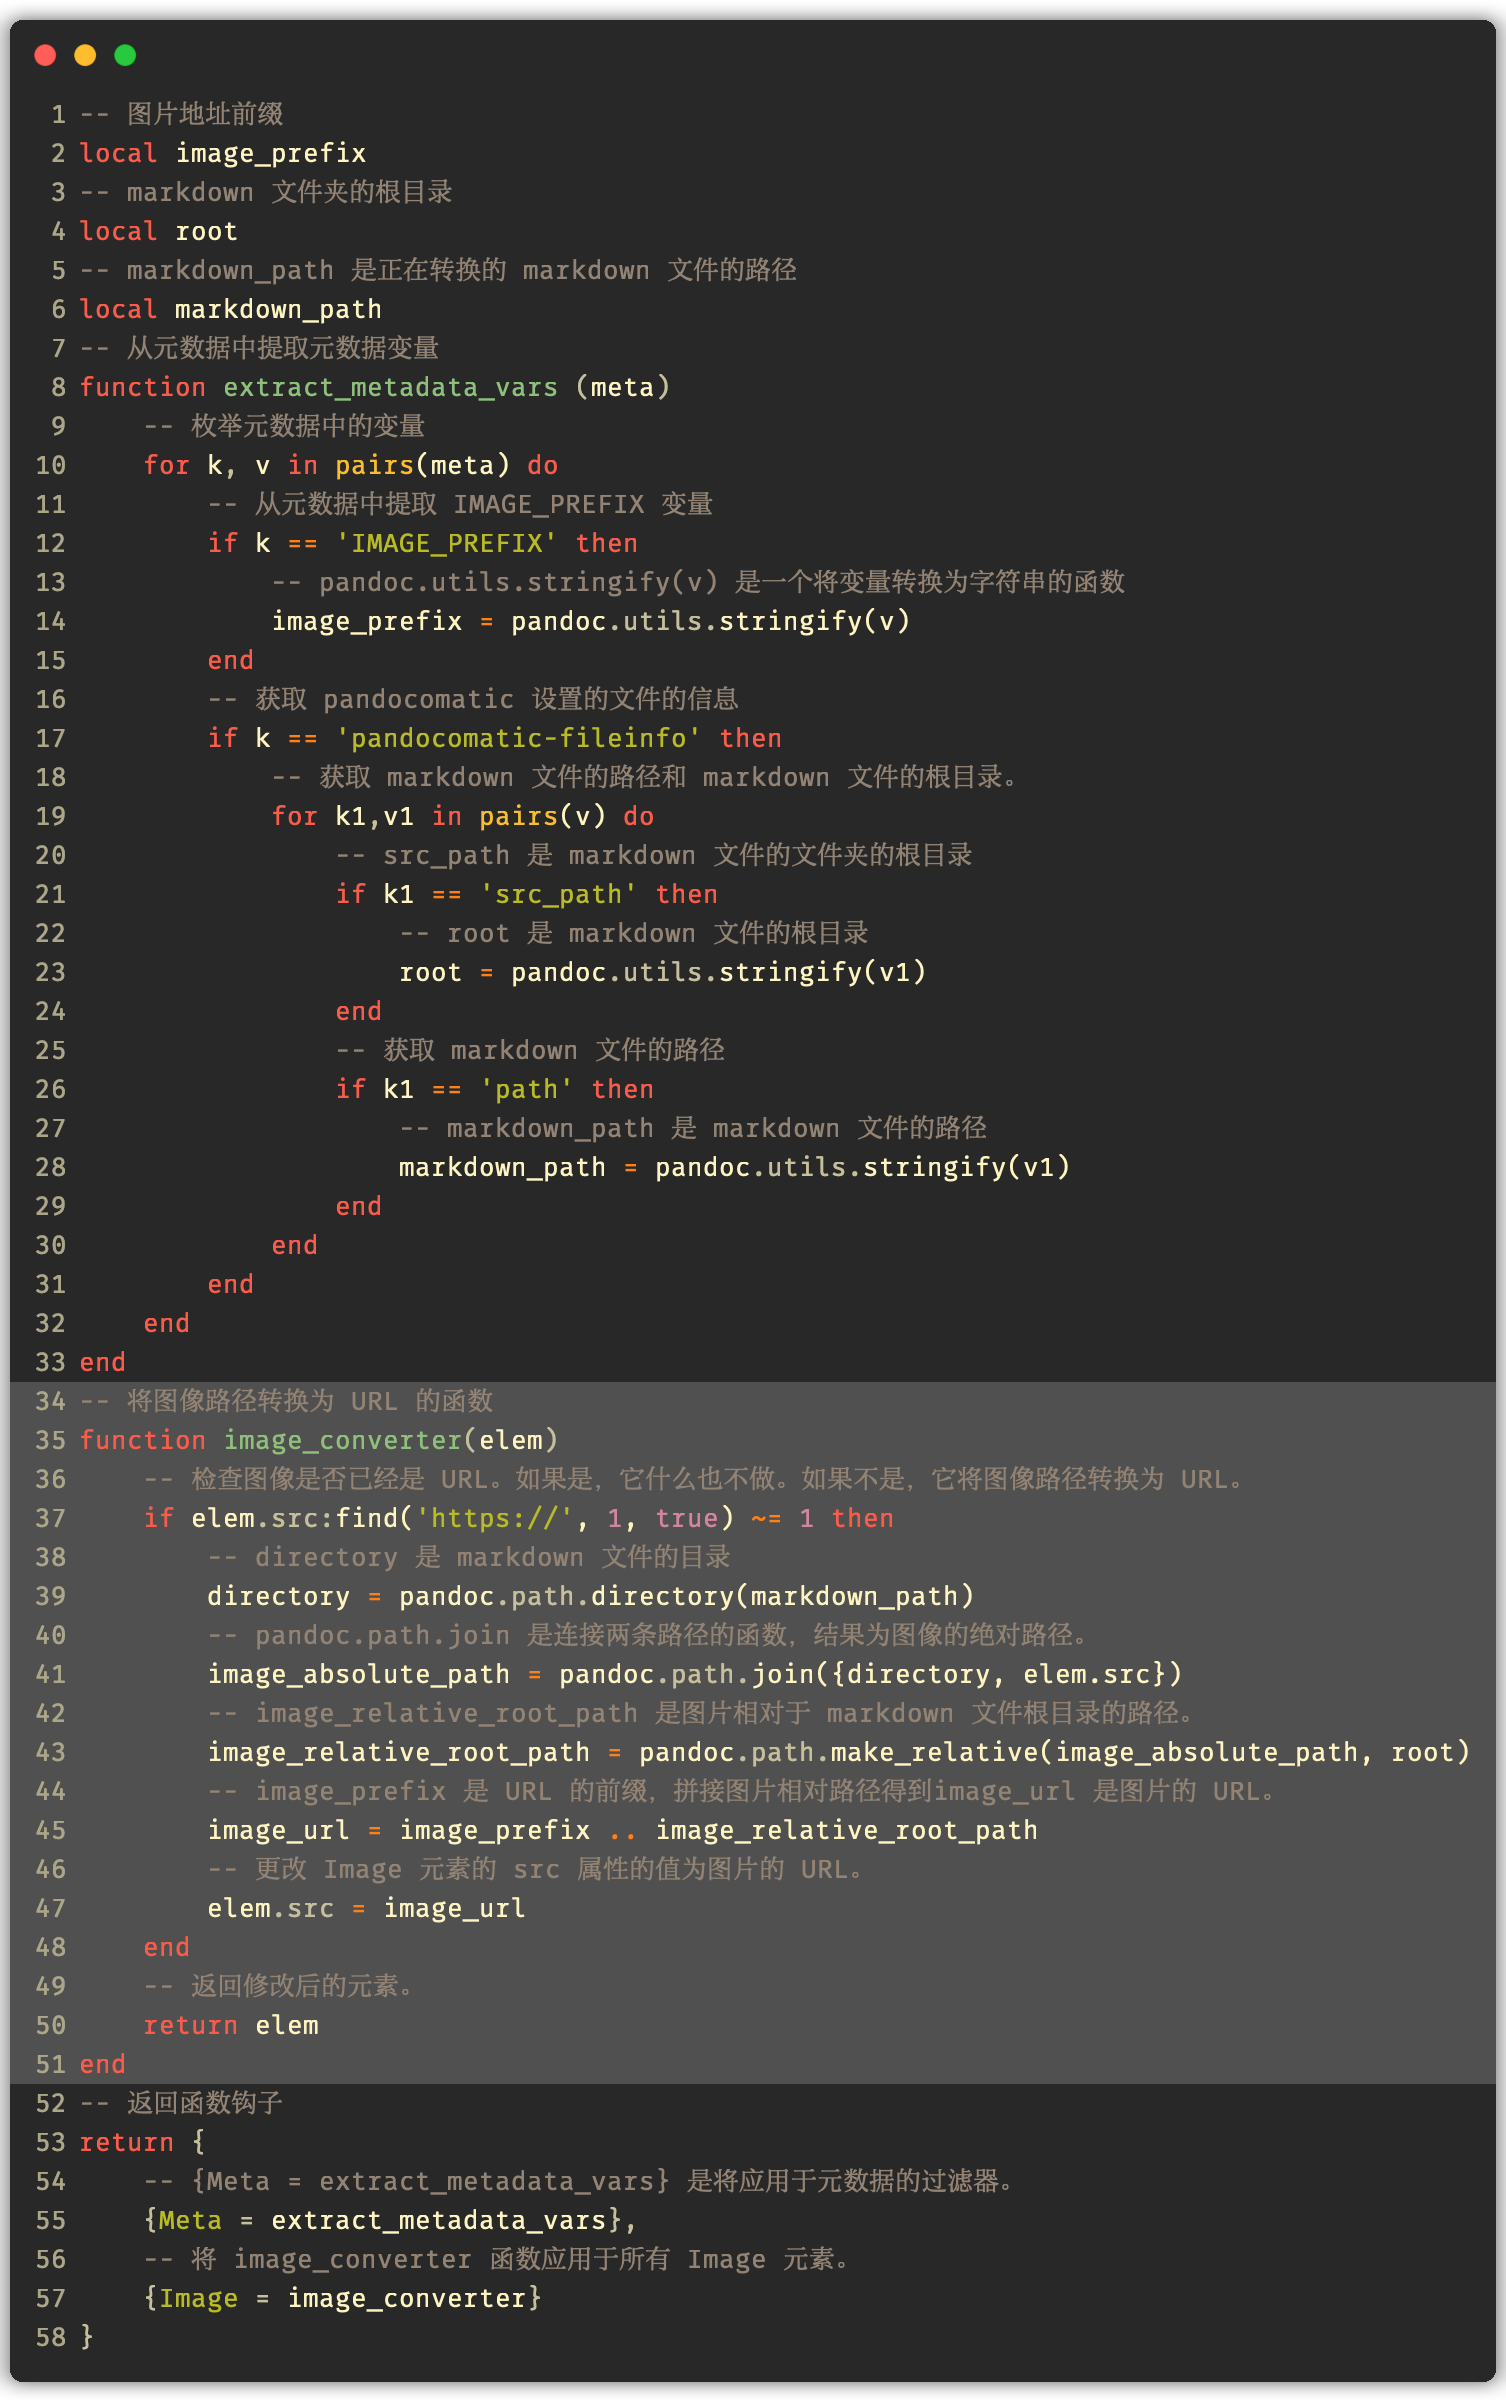This screenshot has width=1506, height=2402.
Task: Click 'pandoc.path.make_relative' on line 43
Action: click(839, 1752)
